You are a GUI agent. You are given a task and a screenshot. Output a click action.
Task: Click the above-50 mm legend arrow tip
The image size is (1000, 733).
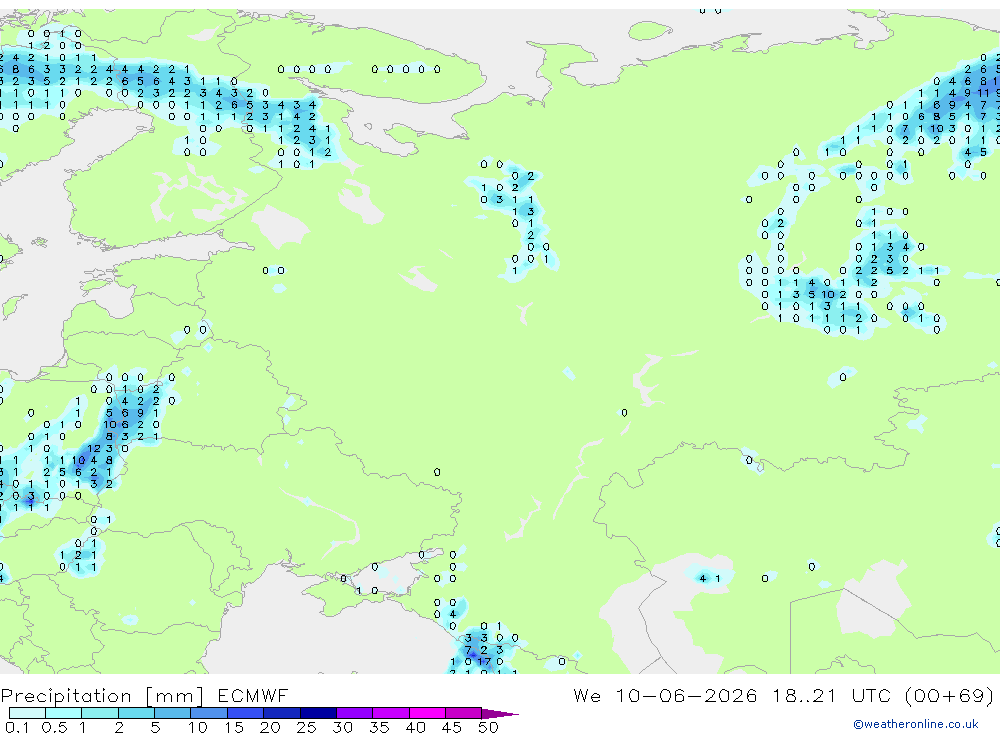(x=501, y=714)
